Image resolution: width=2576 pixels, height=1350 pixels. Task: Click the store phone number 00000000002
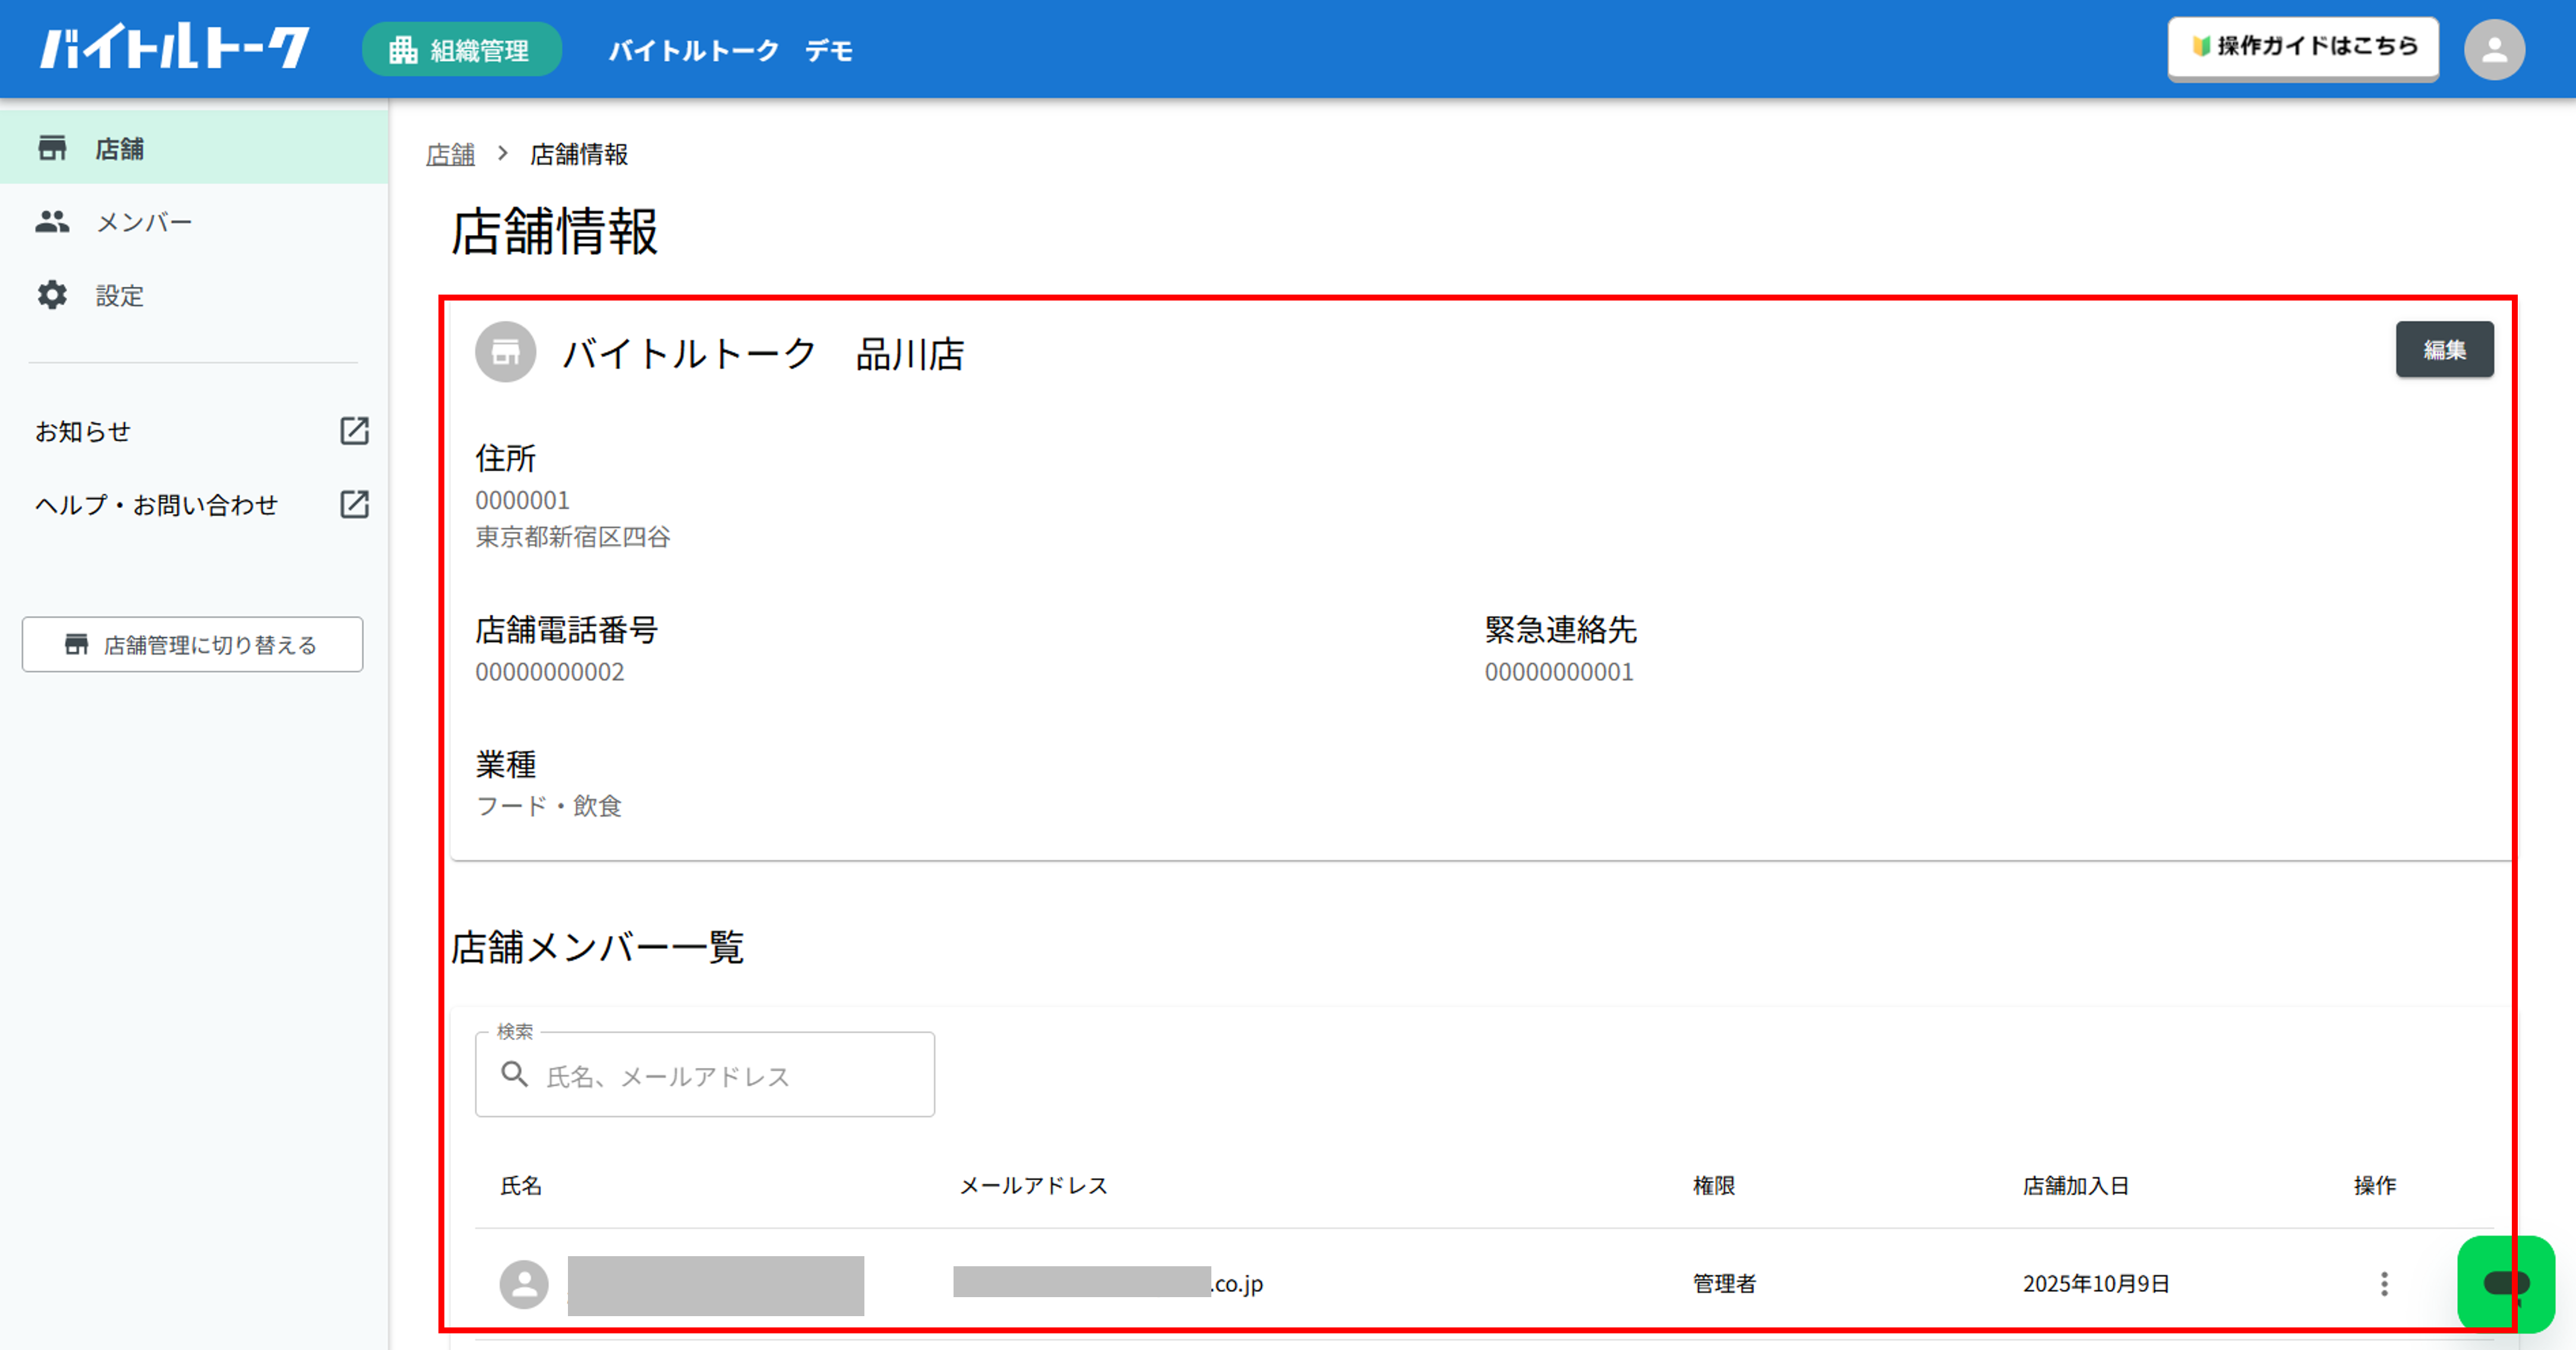click(550, 672)
